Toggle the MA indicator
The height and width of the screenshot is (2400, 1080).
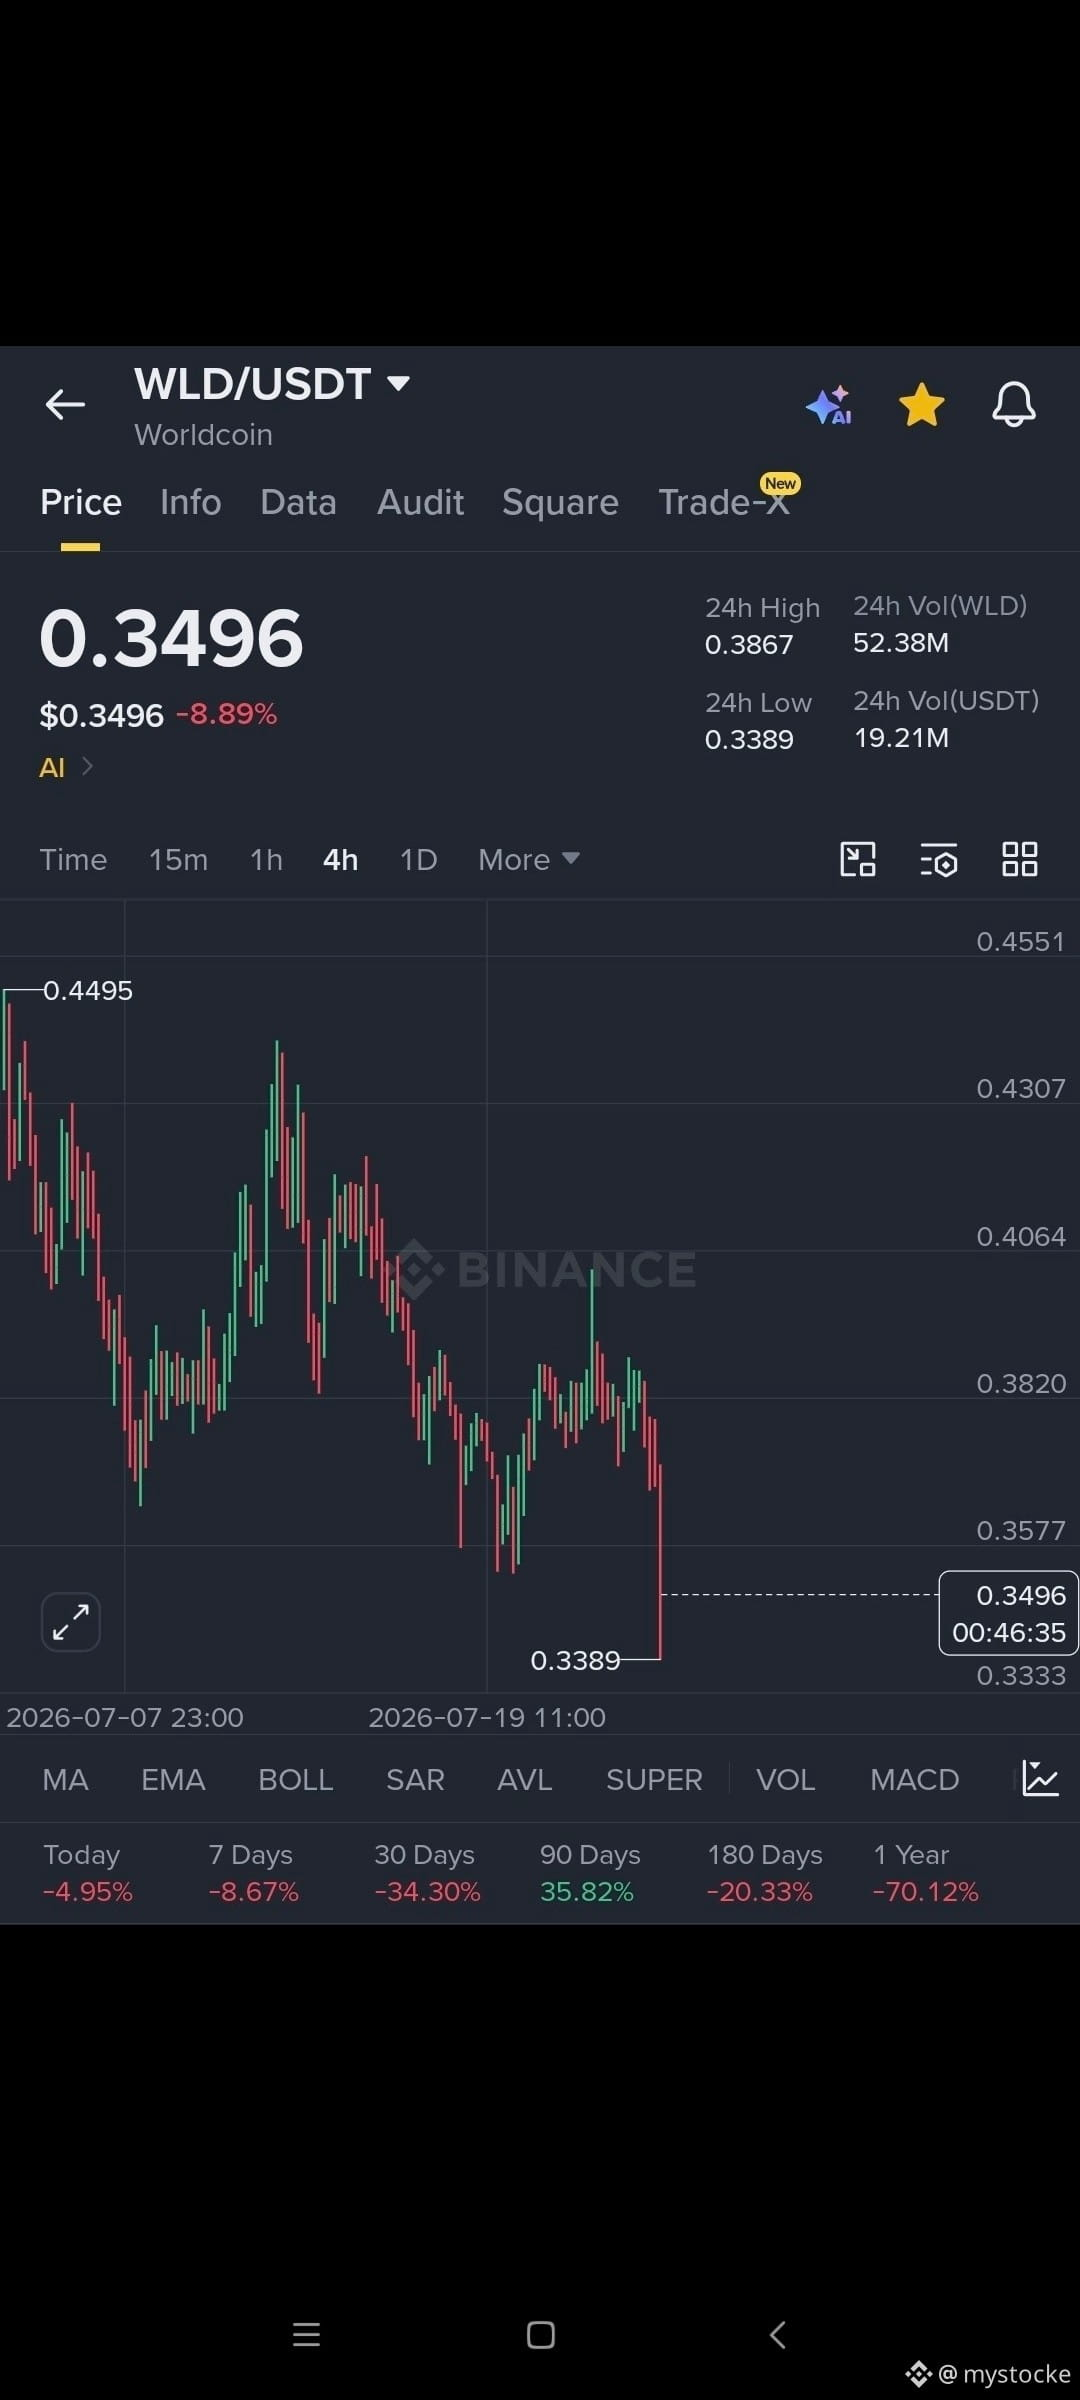65,1779
